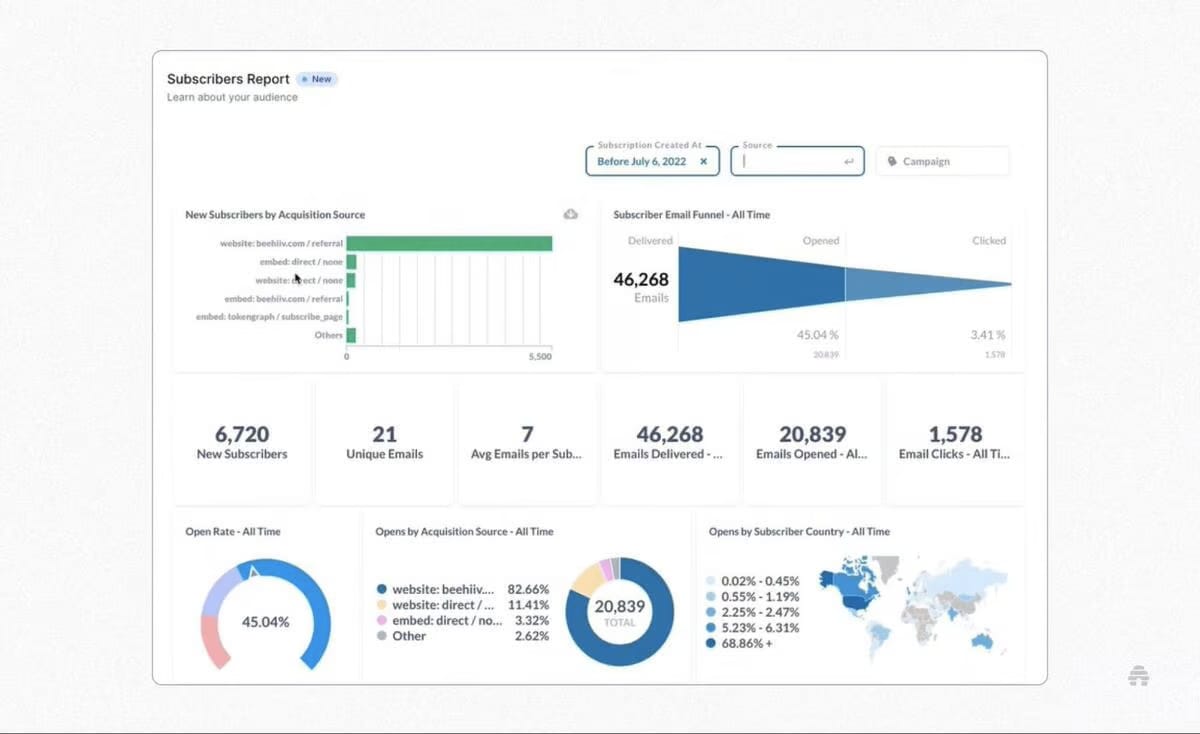Click the New badge beside Subscribers Report

[316, 79]
